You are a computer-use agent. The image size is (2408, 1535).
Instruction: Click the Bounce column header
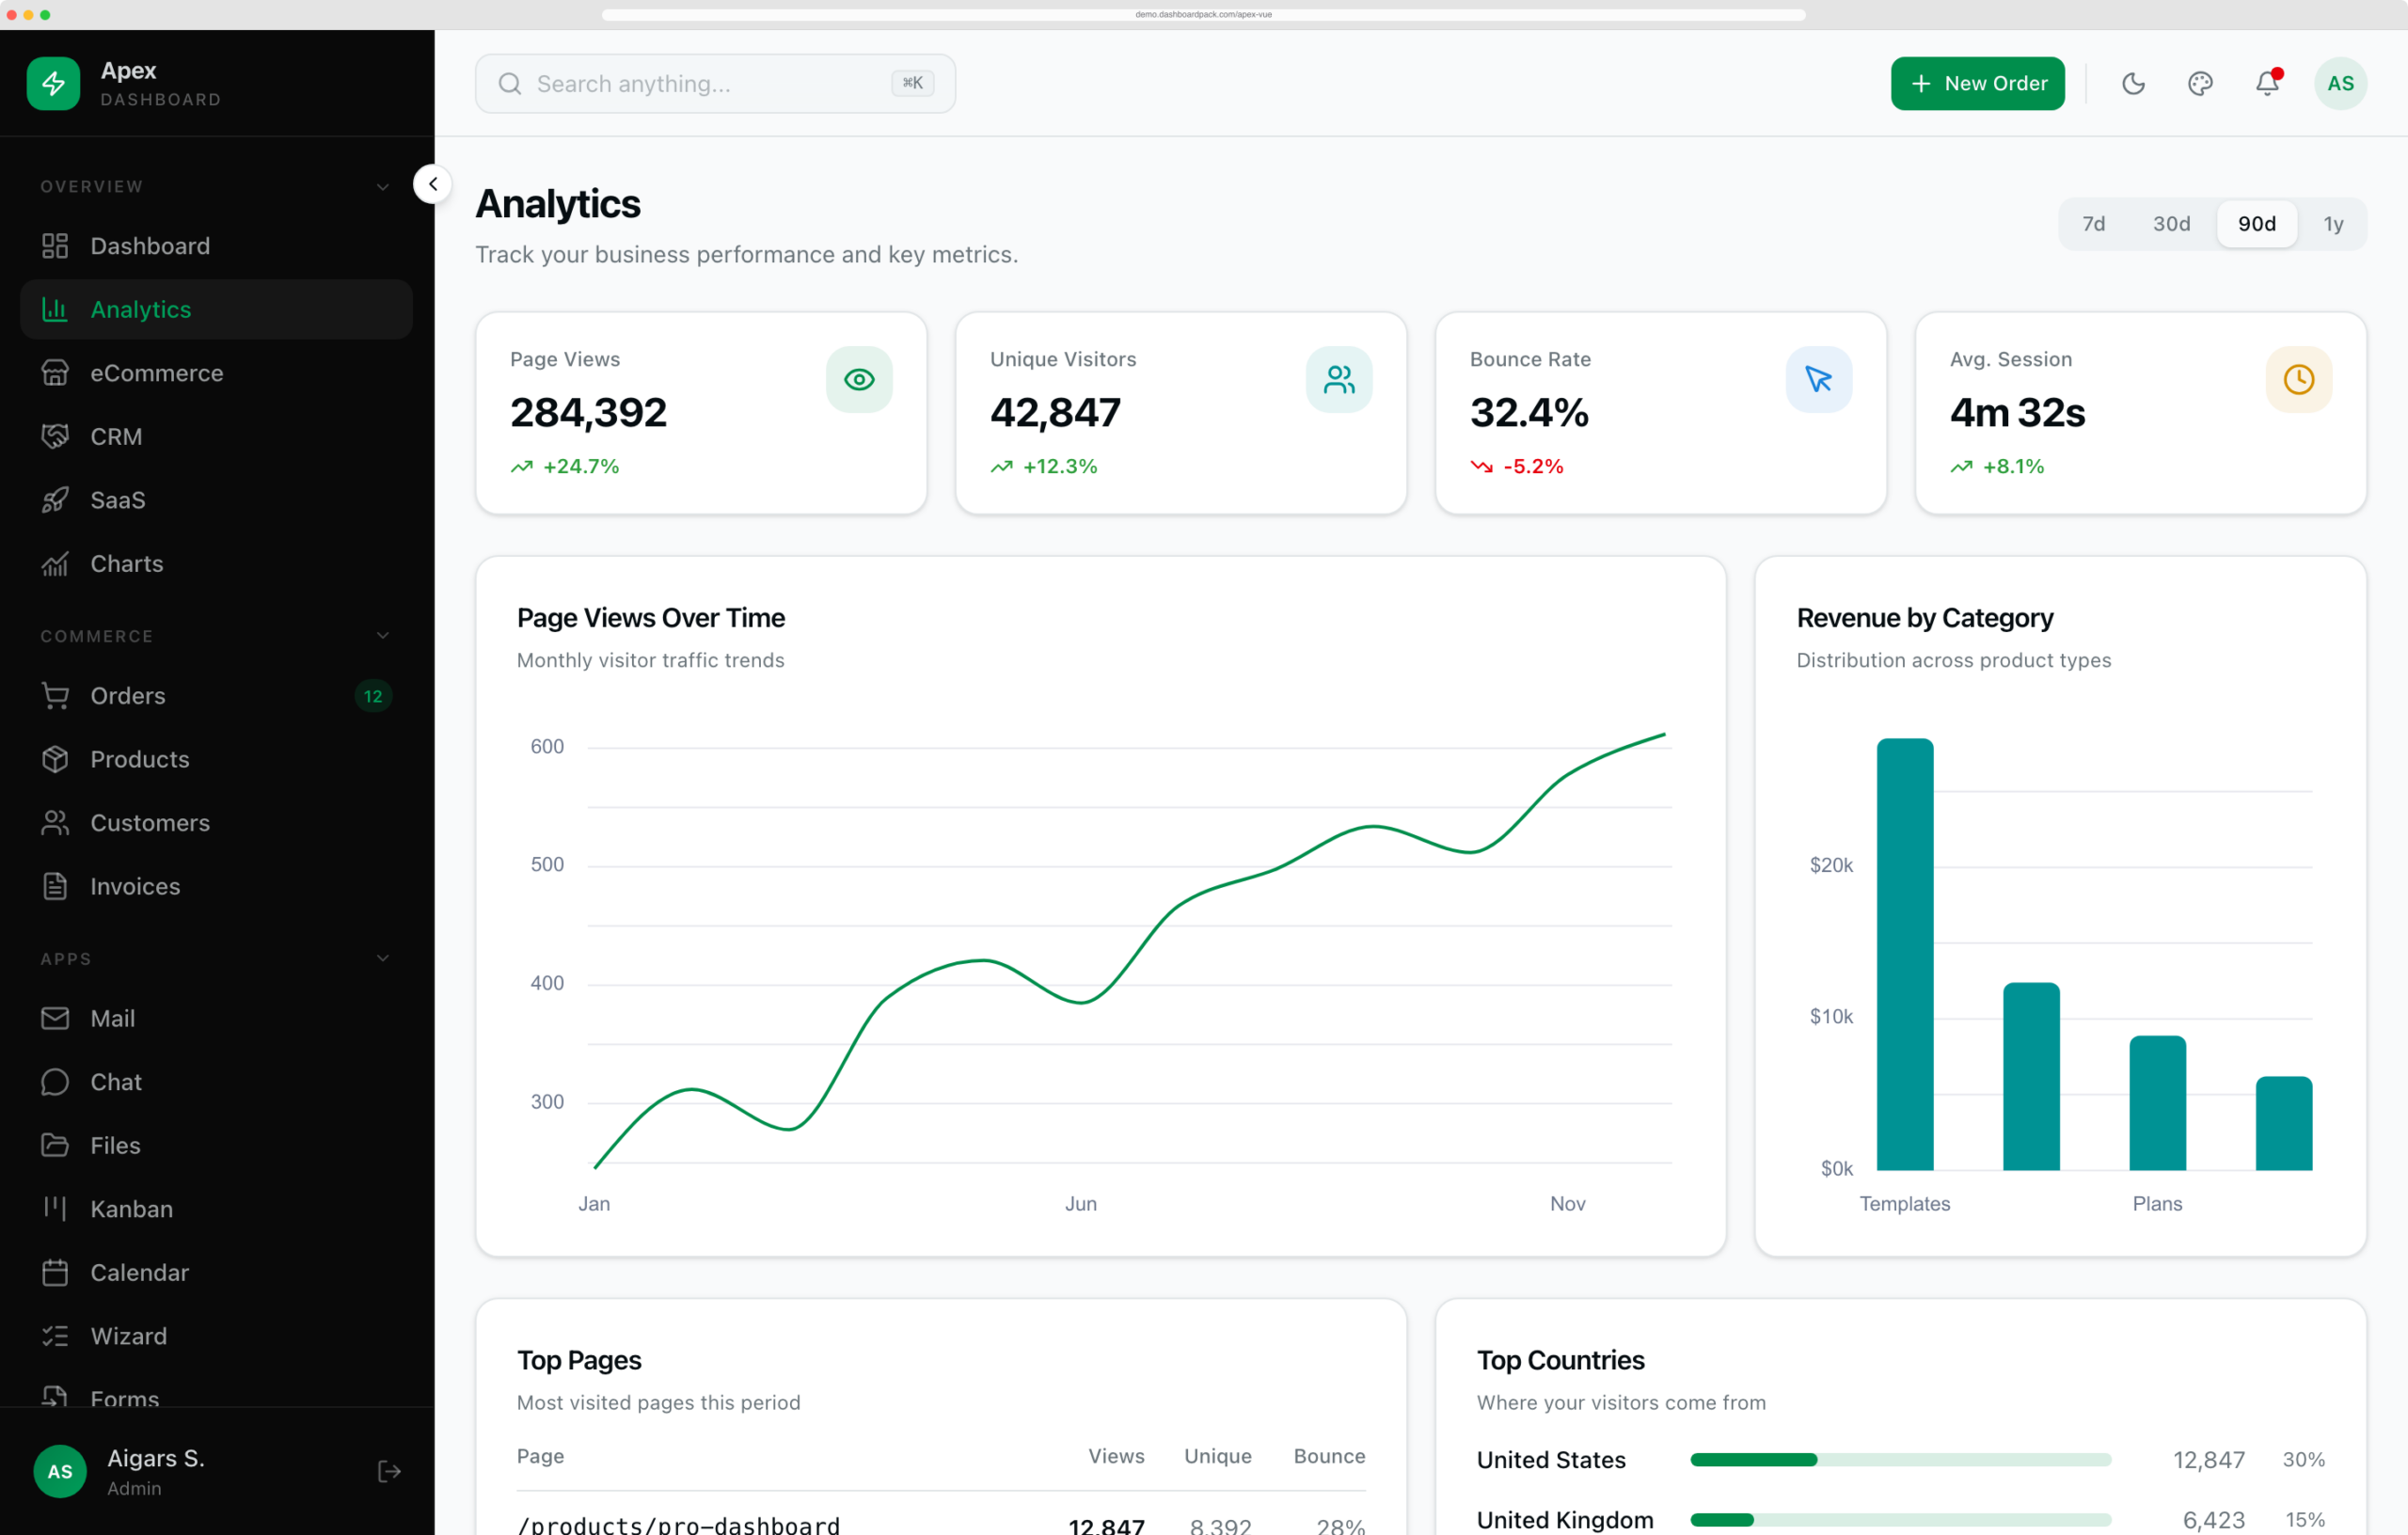[x=1329, y=1456]
